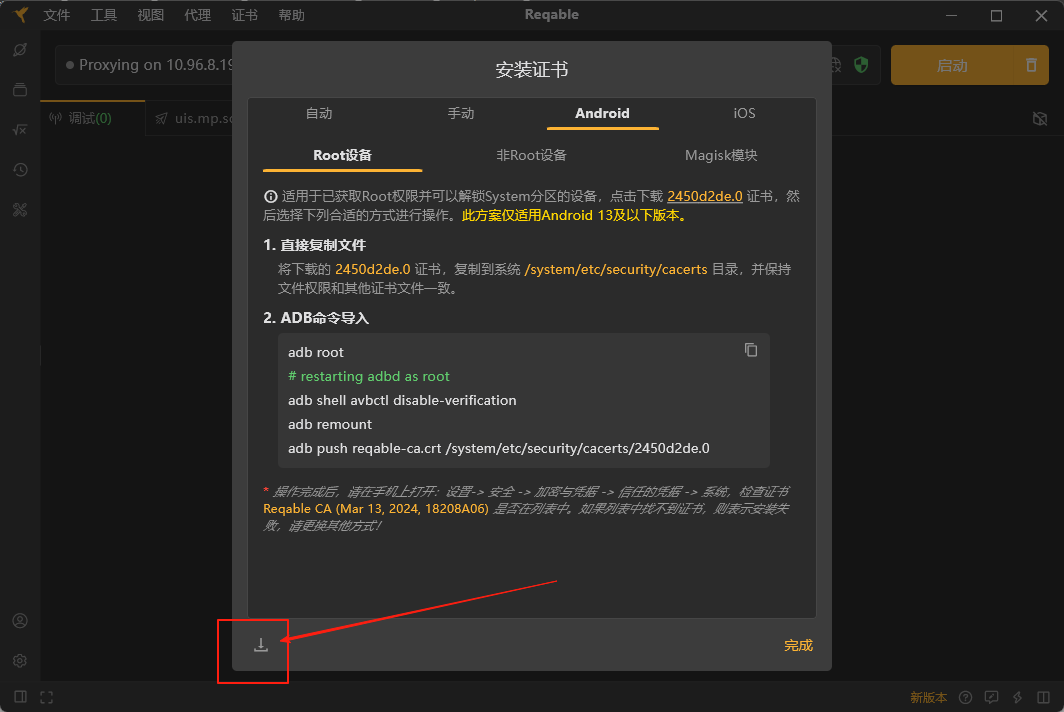Image resolution: width=1064 pixels, height=712 pixels.
Task: Click the info icon before 适用于已获取Root权限
Action: pos(270,196)
